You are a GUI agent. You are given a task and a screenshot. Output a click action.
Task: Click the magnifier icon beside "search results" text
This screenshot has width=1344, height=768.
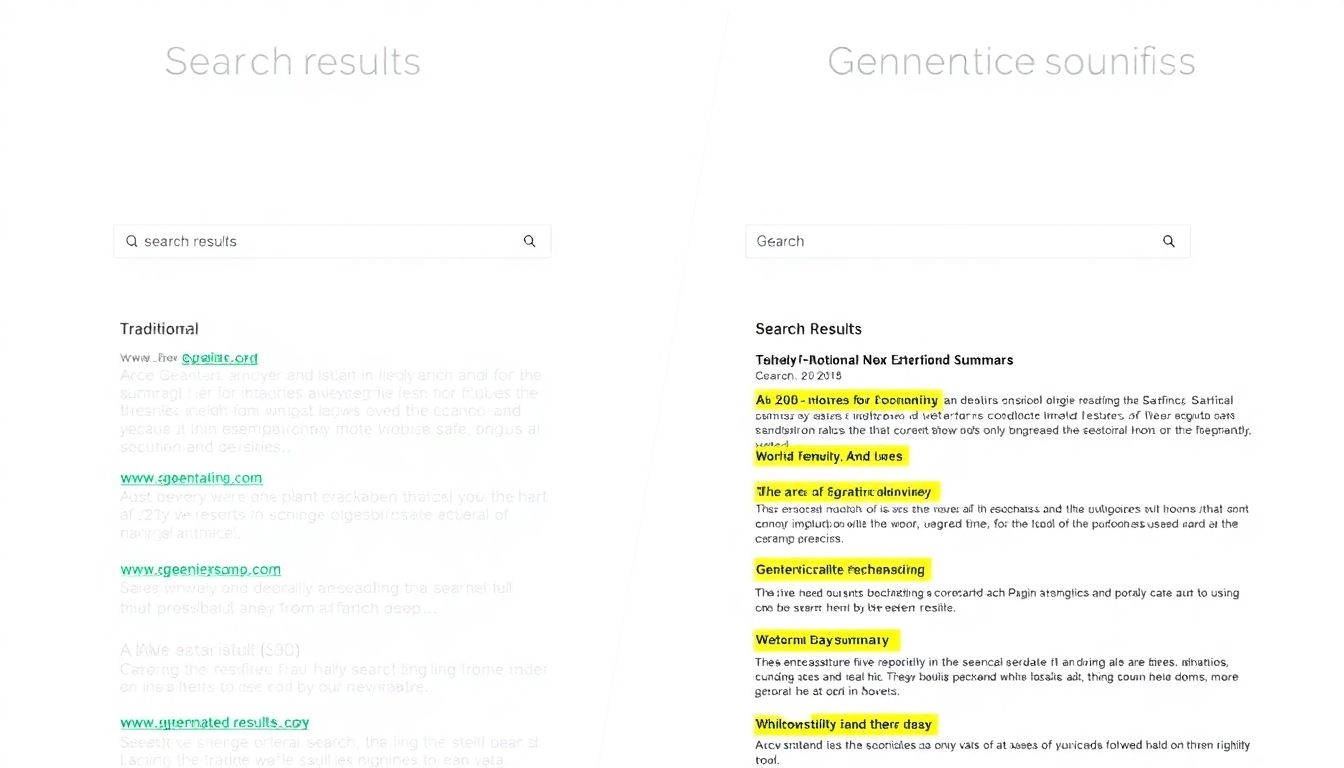pyautogui.click(x=530, y=241)
